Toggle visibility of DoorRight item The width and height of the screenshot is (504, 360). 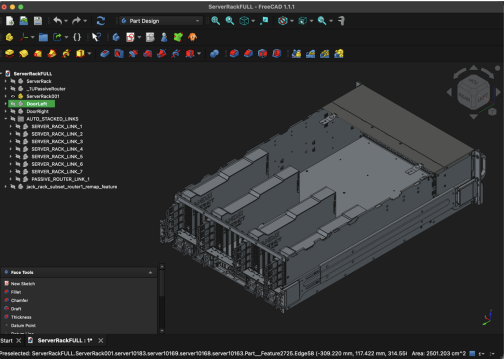pyautogui.click(x=13, y=111)
